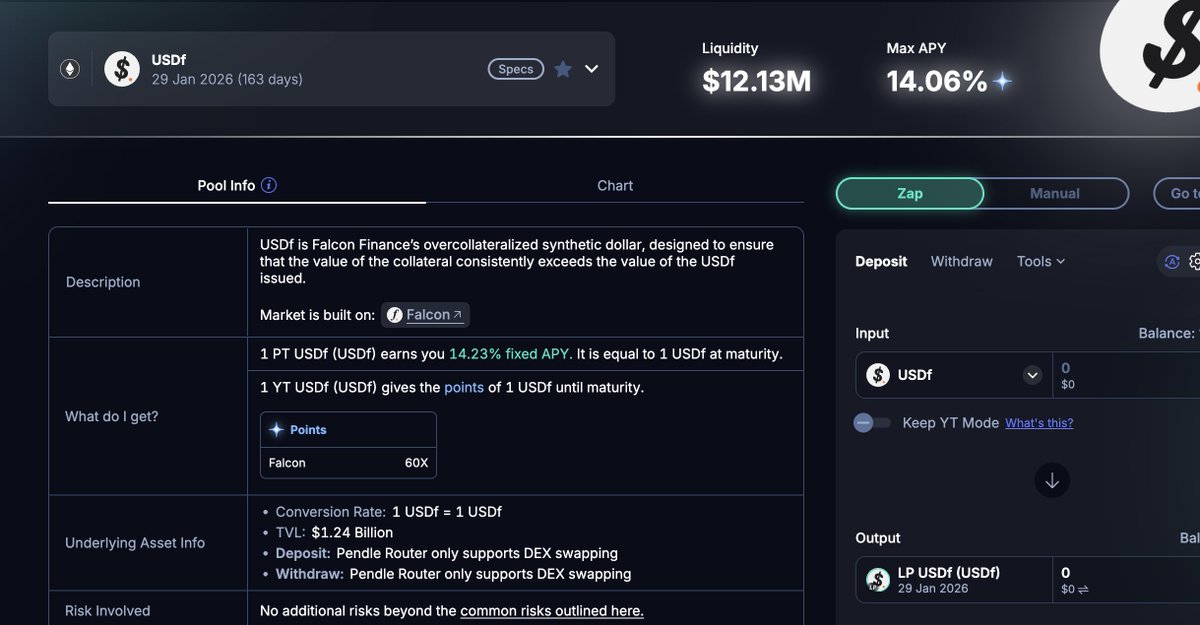1200x625 pixels.
Task: Open the Withdraw tab
Action: (x=962, y=261)
